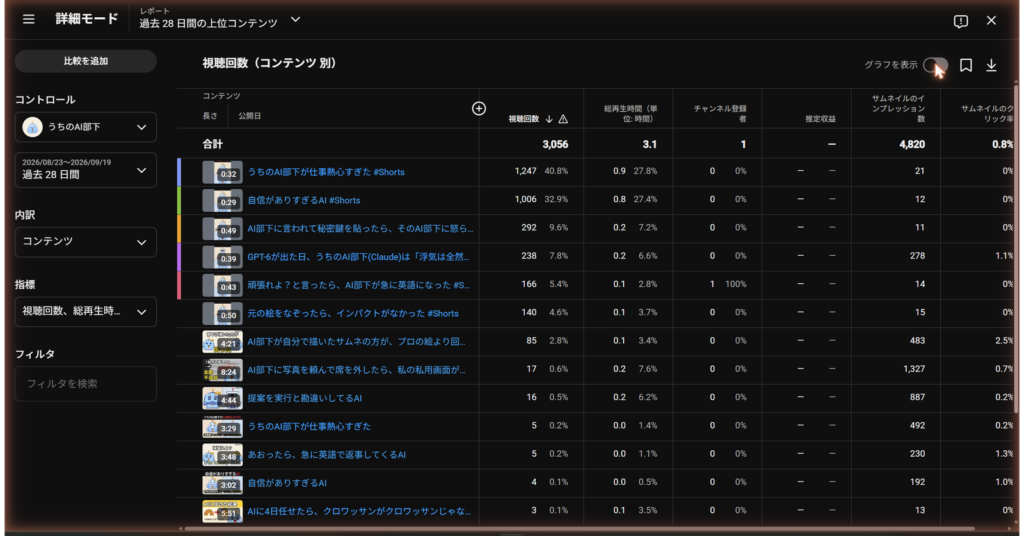Open the うちのAI部下 channel dropdown
The width and height of the screenshot is (1024, 536).
(x=86, y=127)
